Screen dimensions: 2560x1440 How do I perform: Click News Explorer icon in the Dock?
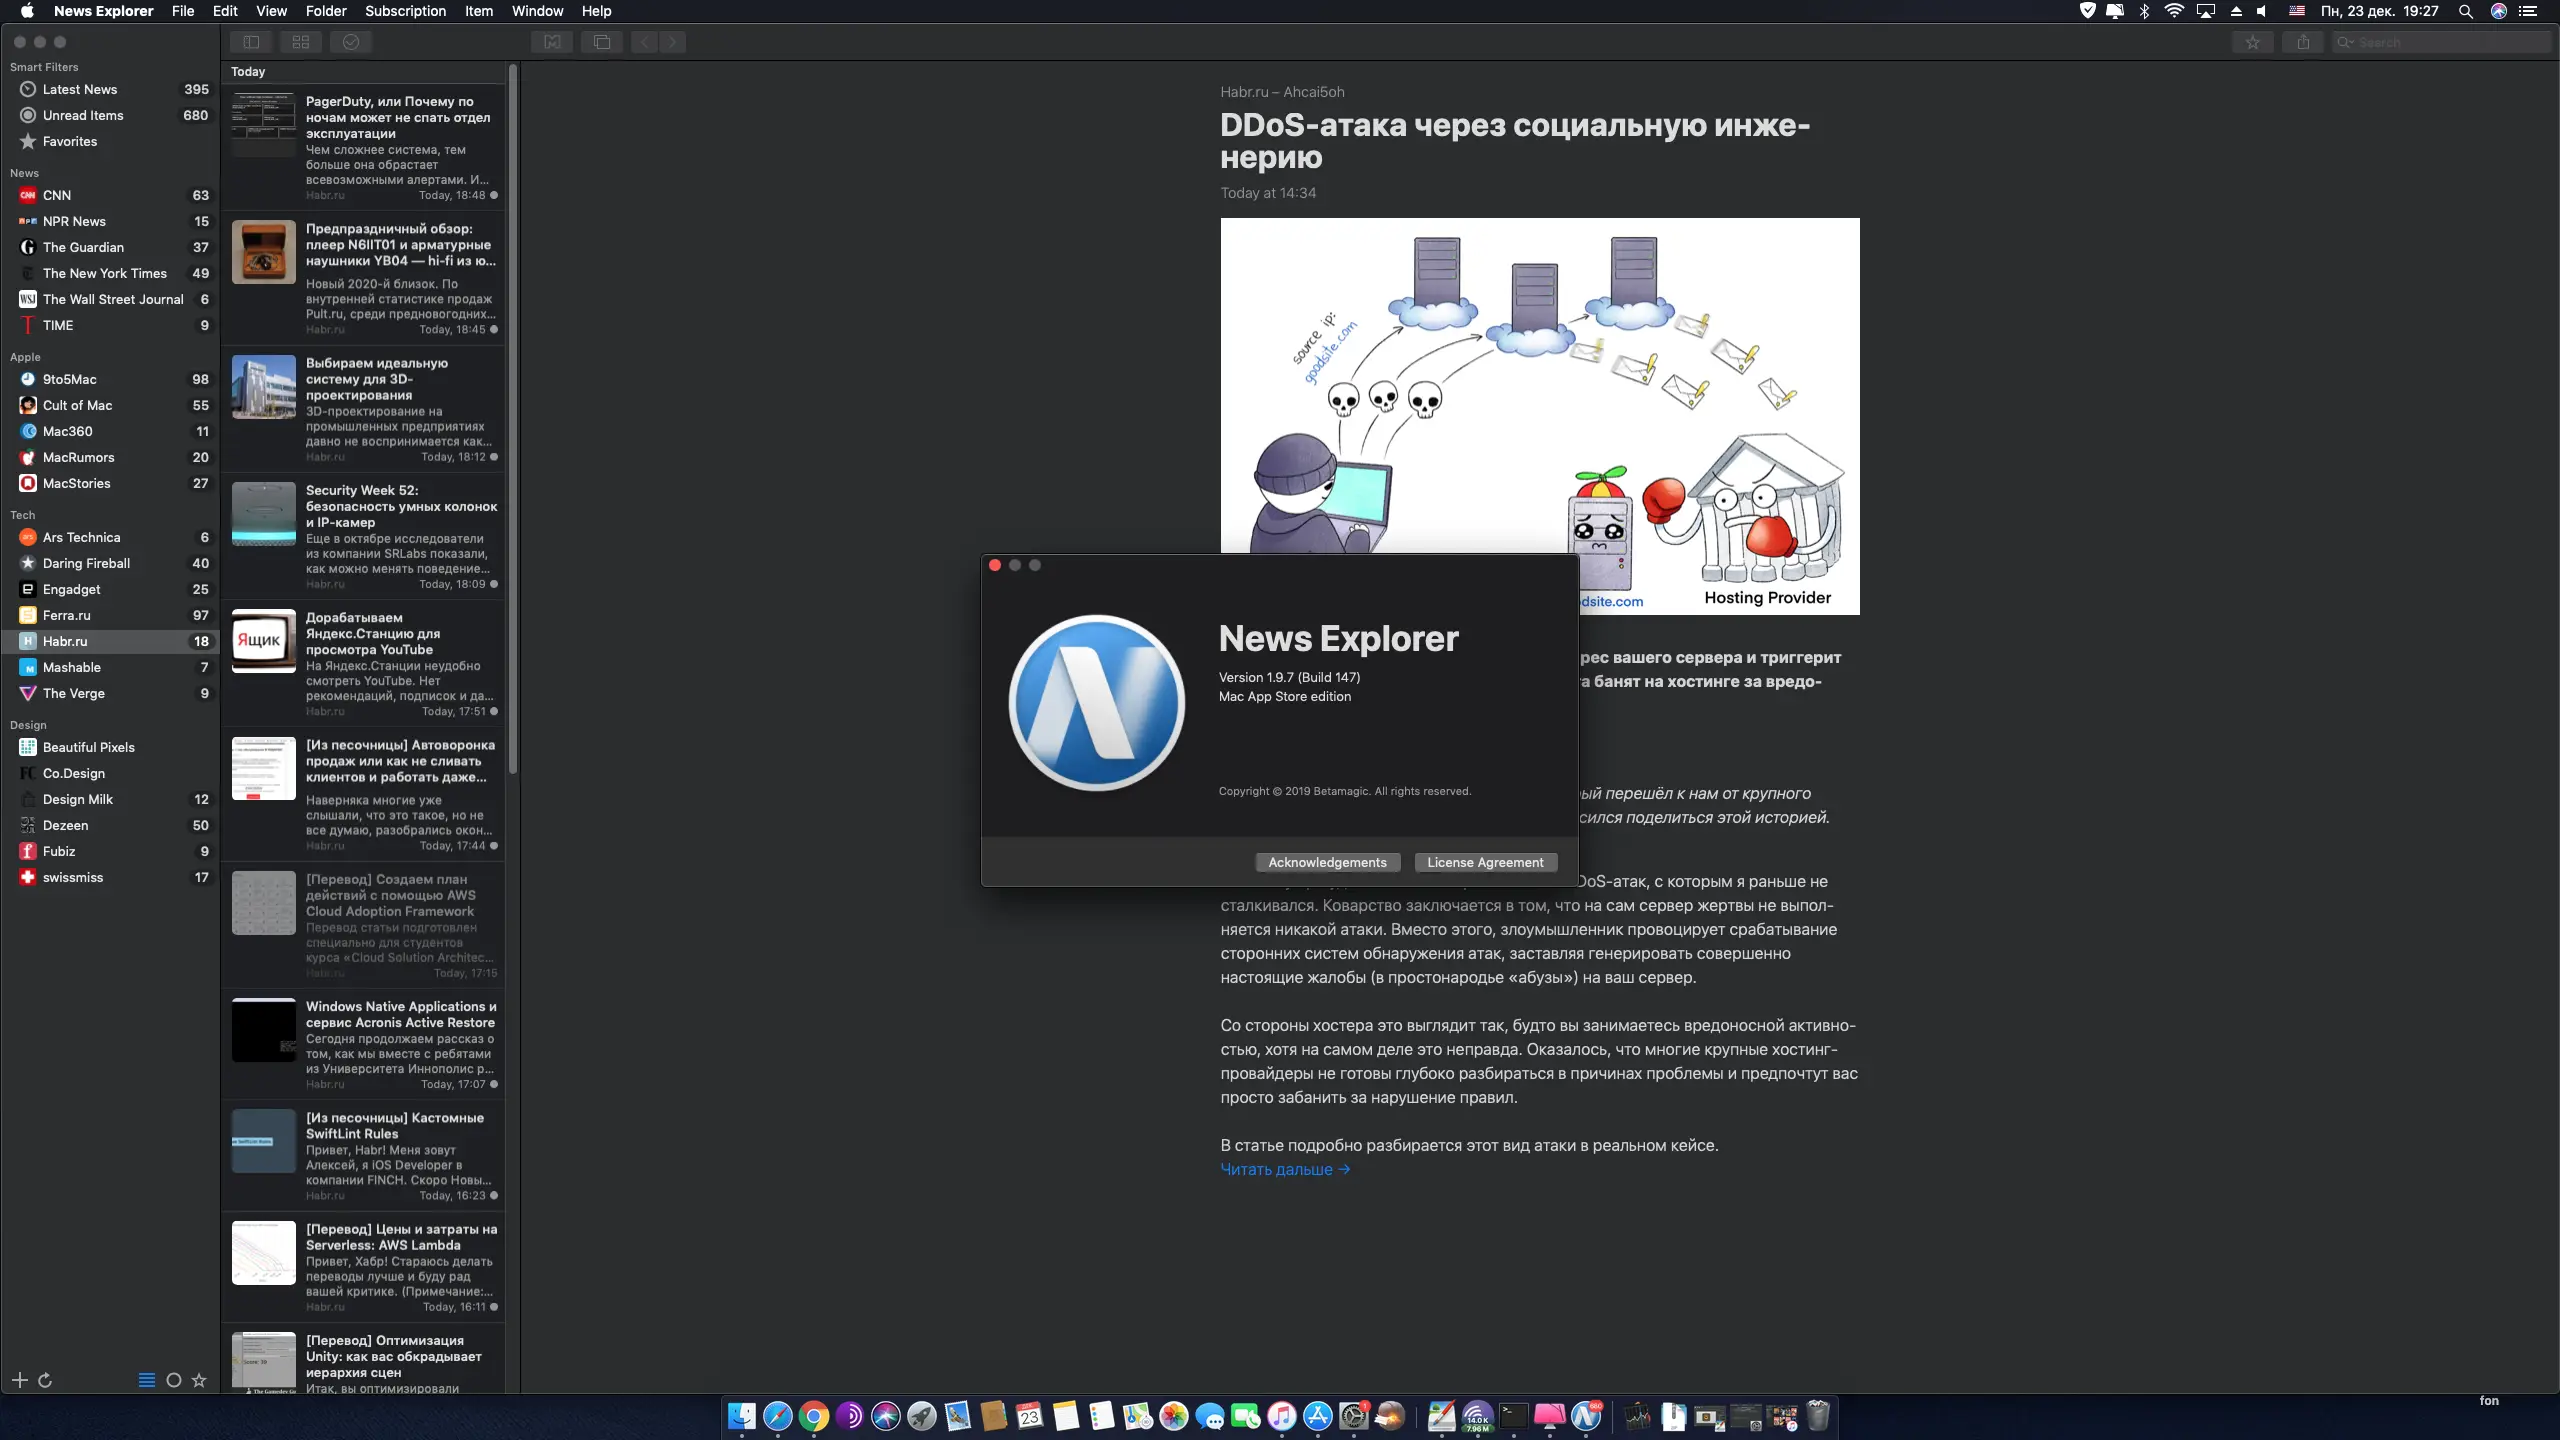[x=1586, y=1416]
